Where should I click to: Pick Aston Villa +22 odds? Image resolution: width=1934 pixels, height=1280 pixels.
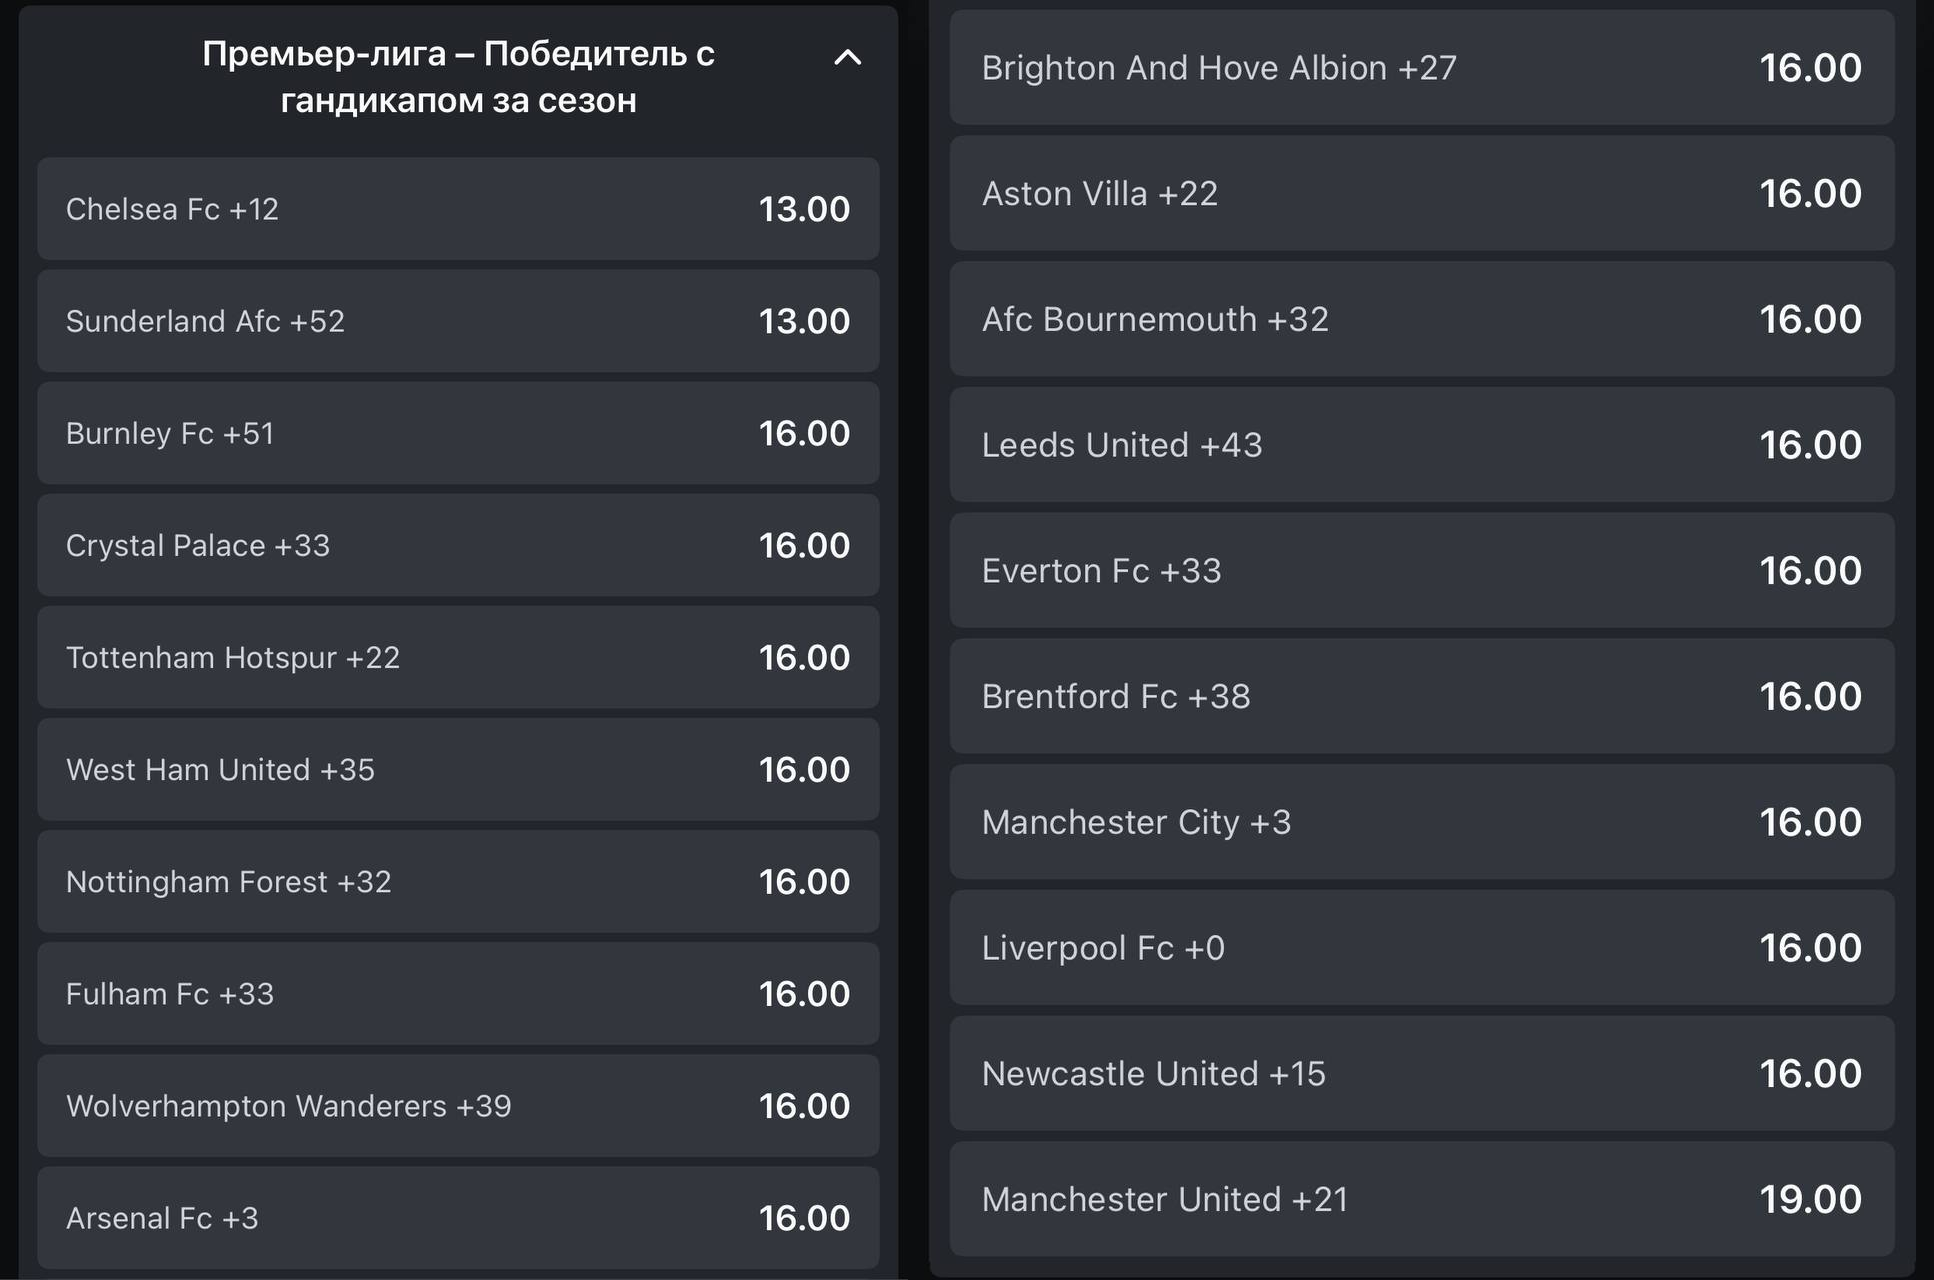click(x=1422, y=193)
